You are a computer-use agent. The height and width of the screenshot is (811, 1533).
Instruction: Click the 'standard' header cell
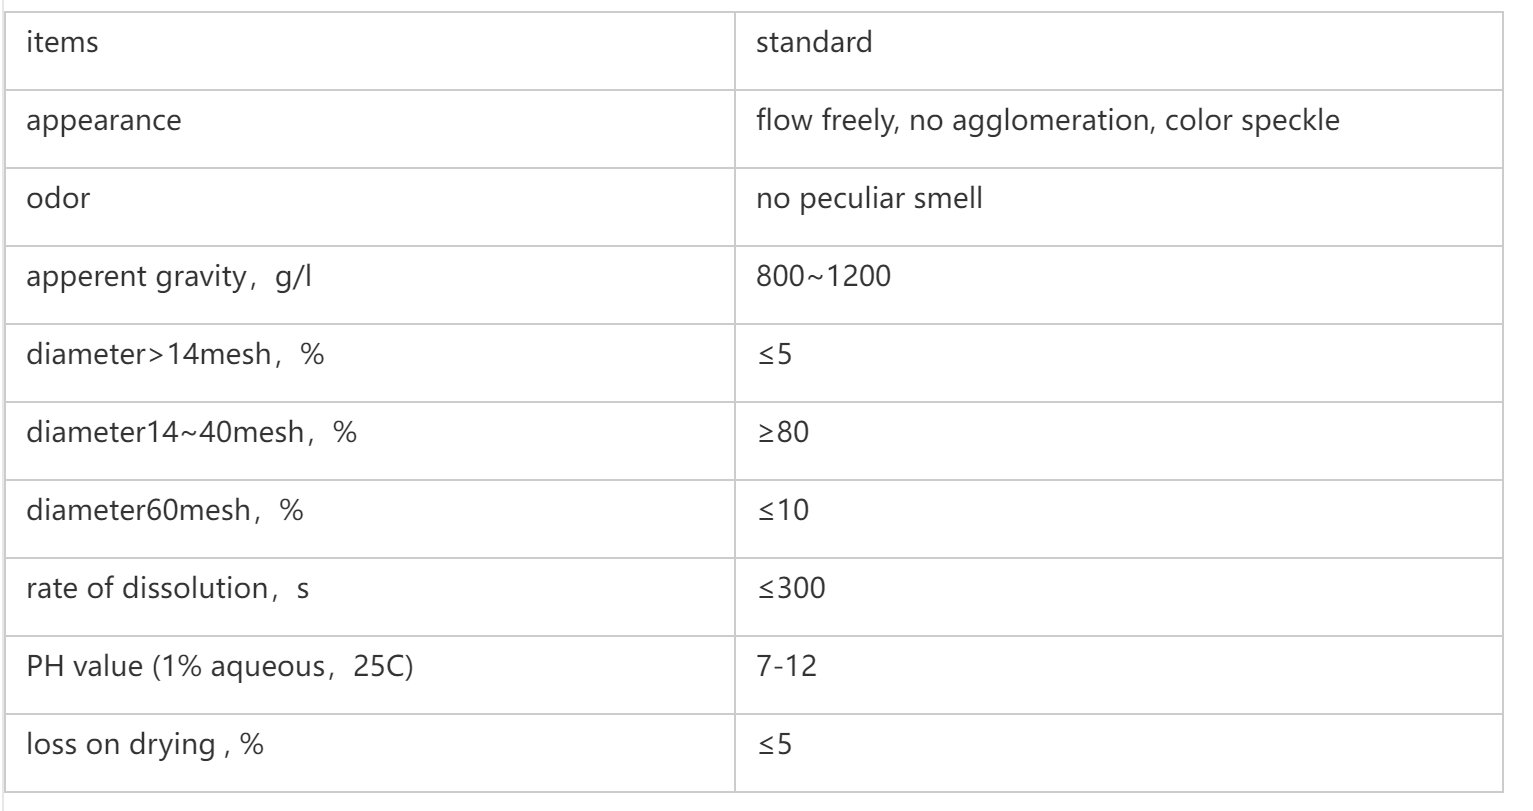click(x=814, y=44)
